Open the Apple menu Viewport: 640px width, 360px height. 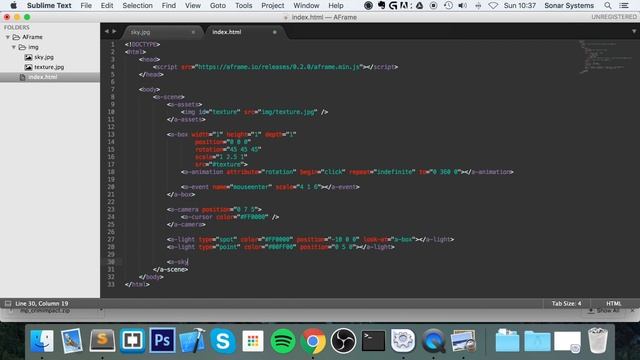coord(13,6)
